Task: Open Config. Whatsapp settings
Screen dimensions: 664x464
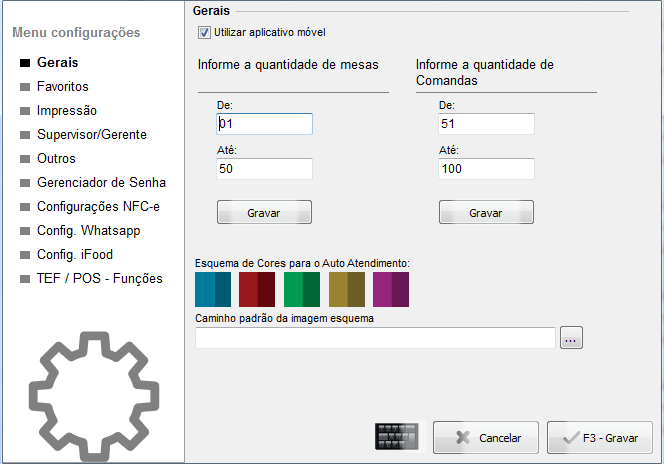Action: [88, 231]
